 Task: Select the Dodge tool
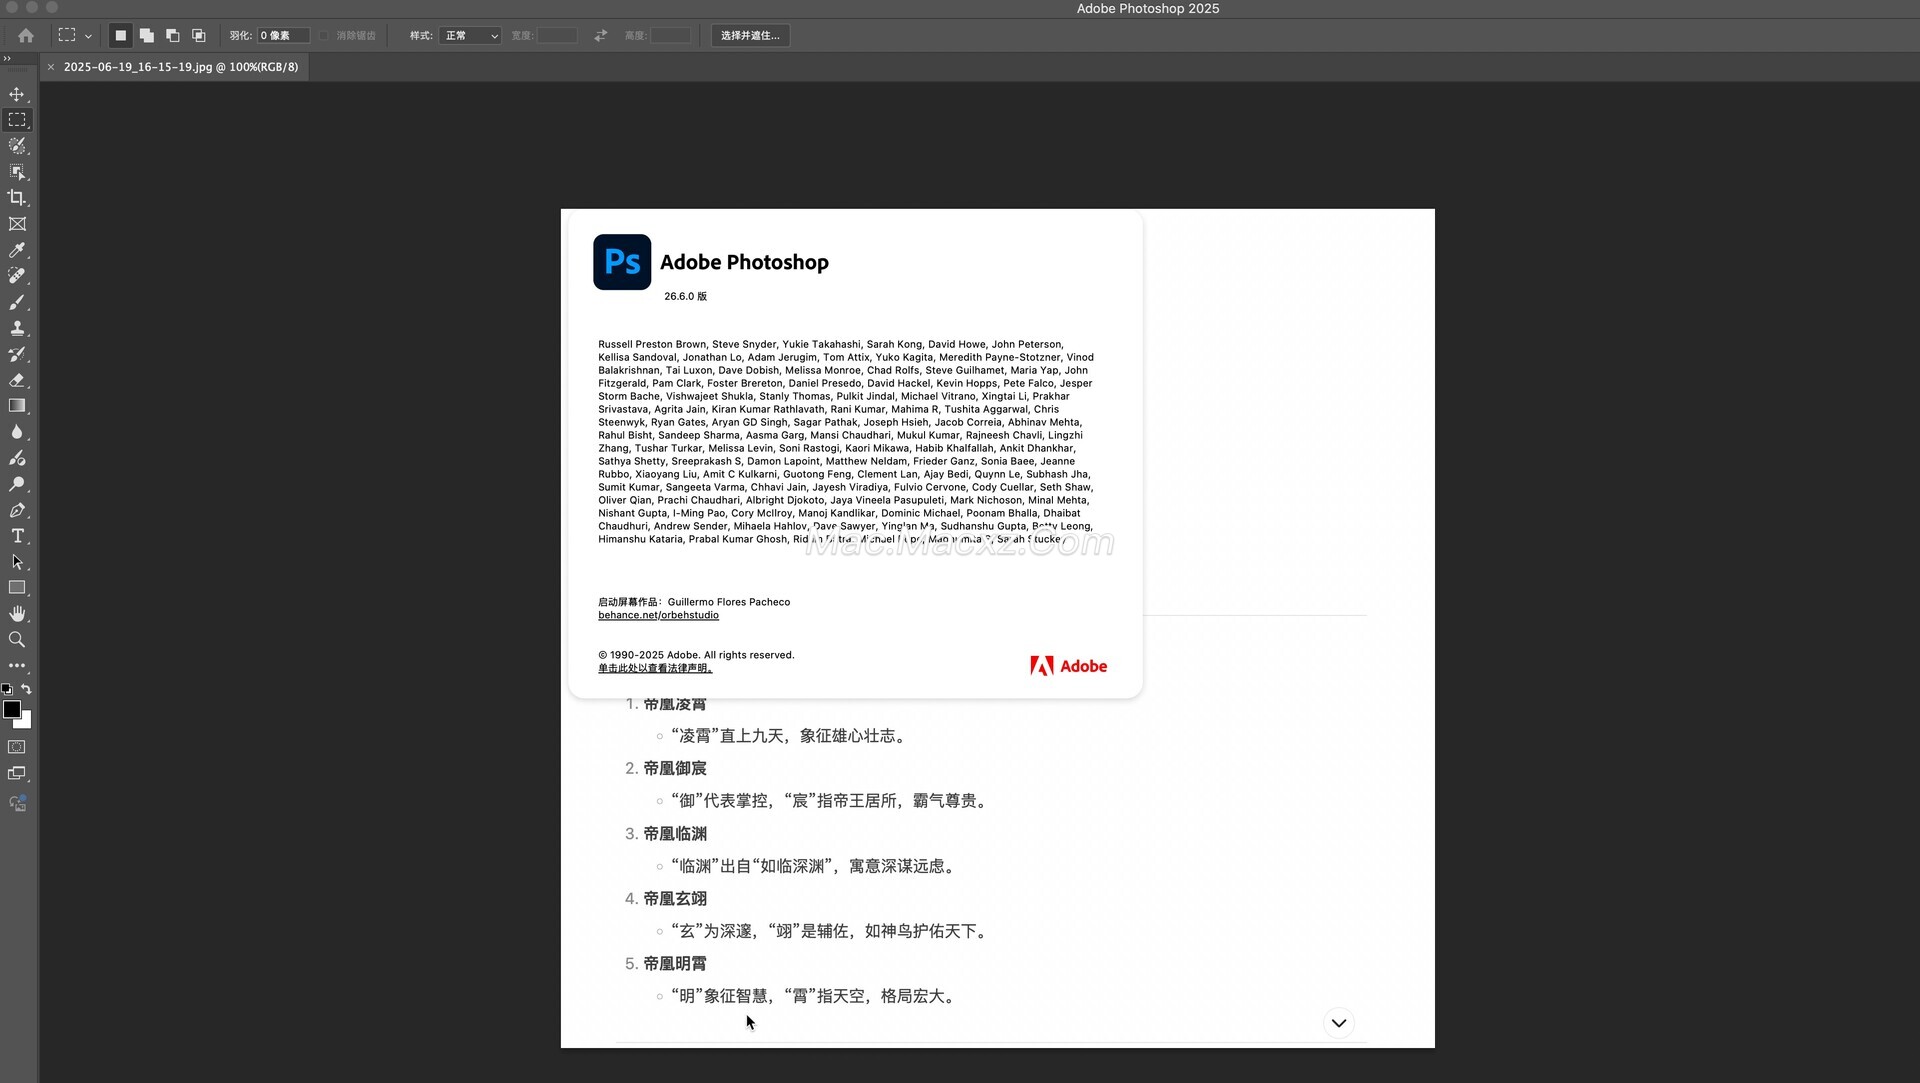tap(17, 484)
